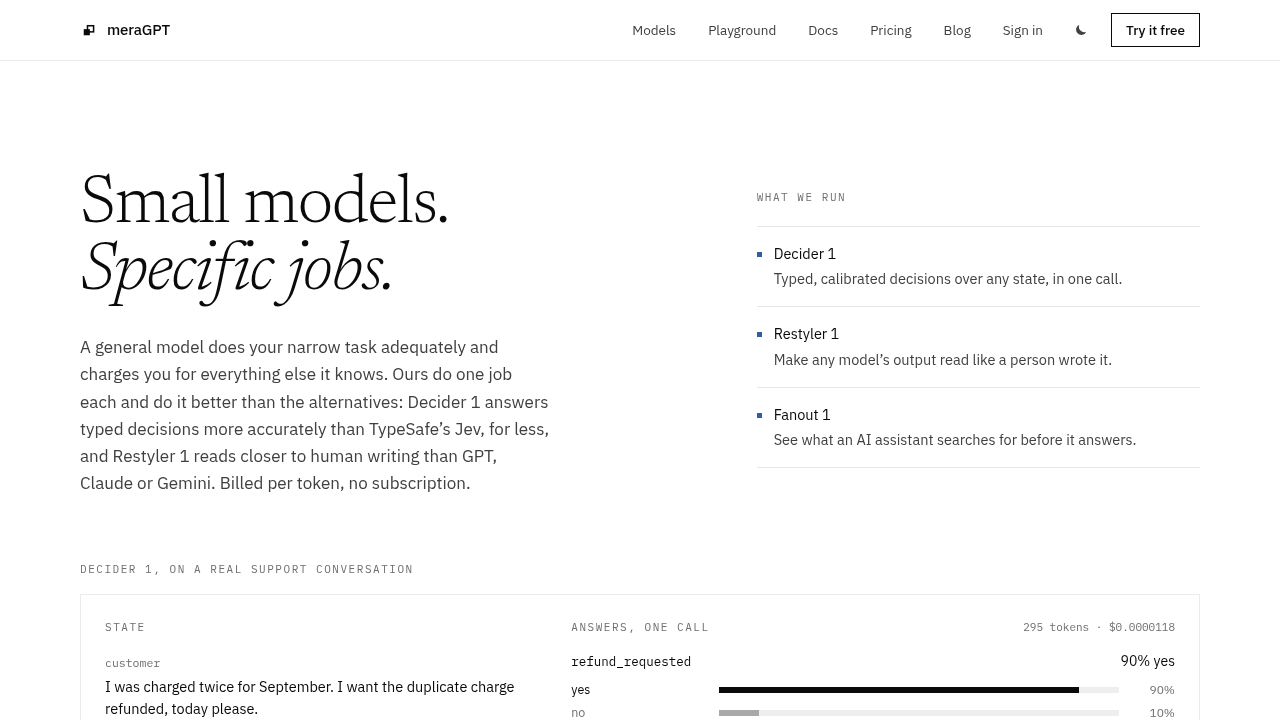This screenshot has height=720, width=1280.
Task: Toggle dark mode with the moon icon
Action: tap(1081, 30)
